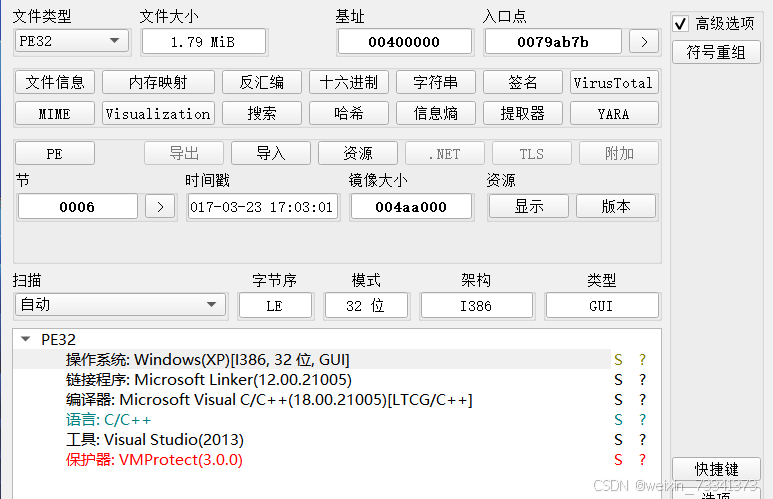
Task: Open the 十六进制 hex viewer
Action: coord(349,82)
